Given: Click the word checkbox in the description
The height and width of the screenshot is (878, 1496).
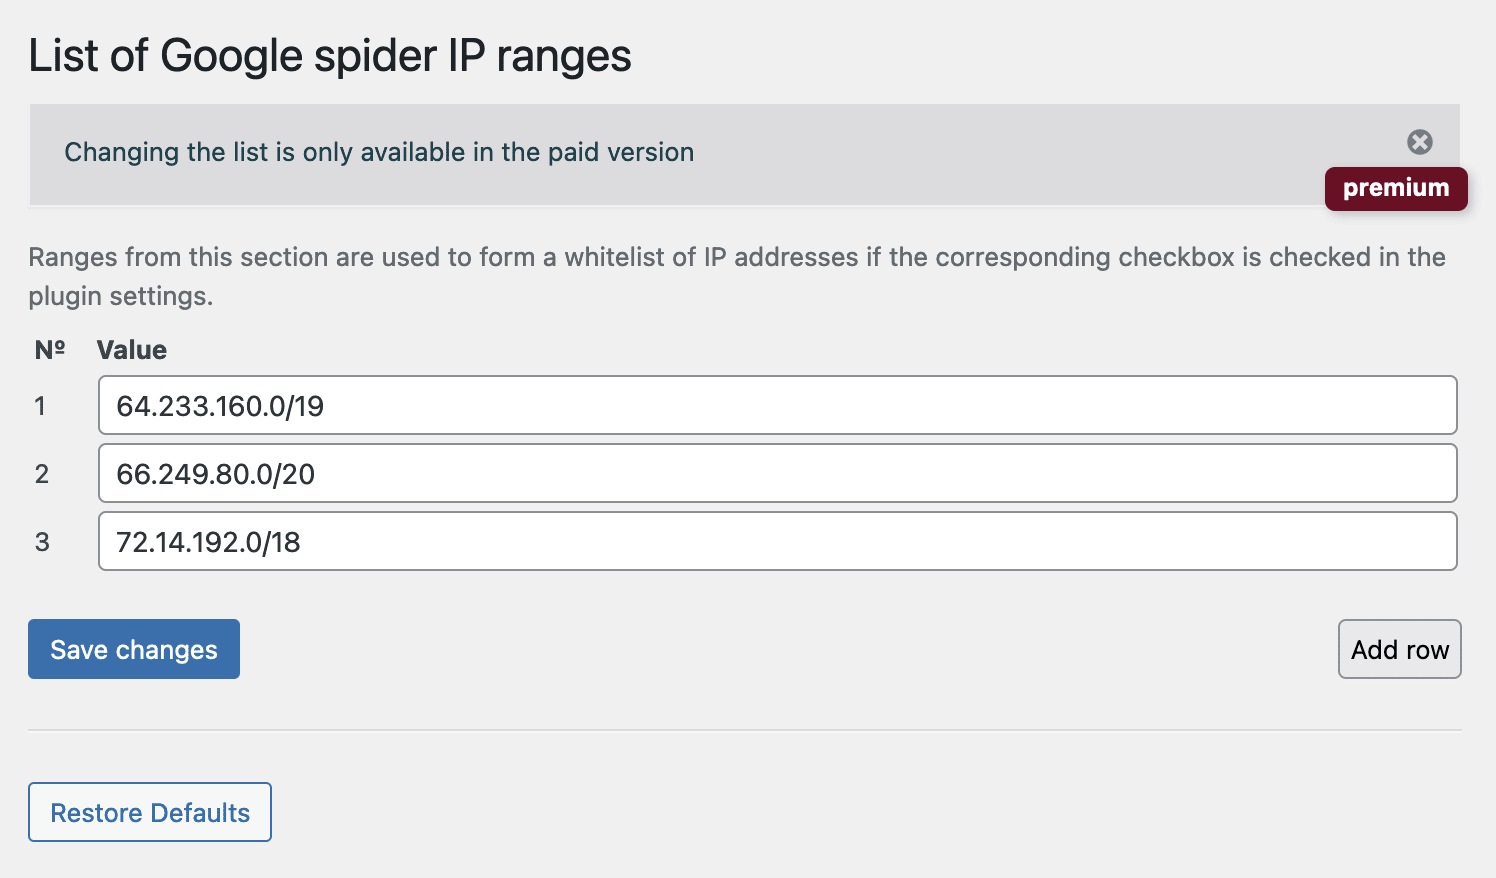Looking at the screenshot, I should 1176,257.
